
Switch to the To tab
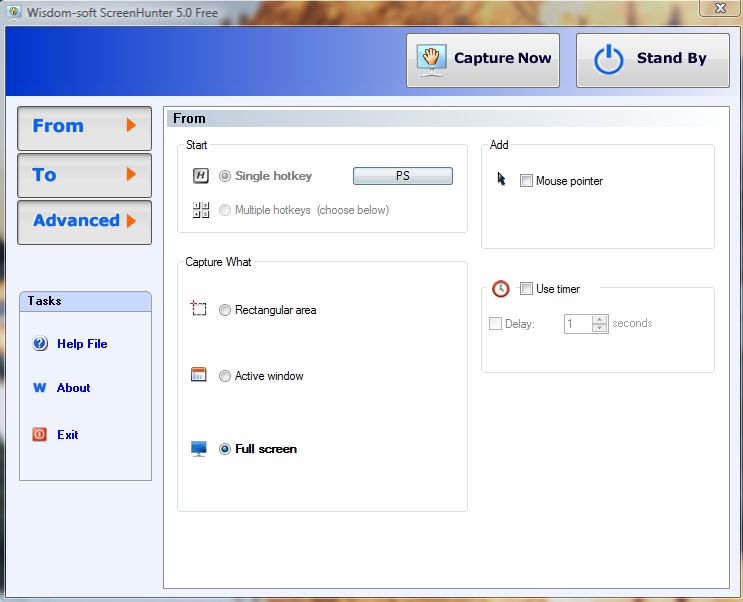coord(84,175)
